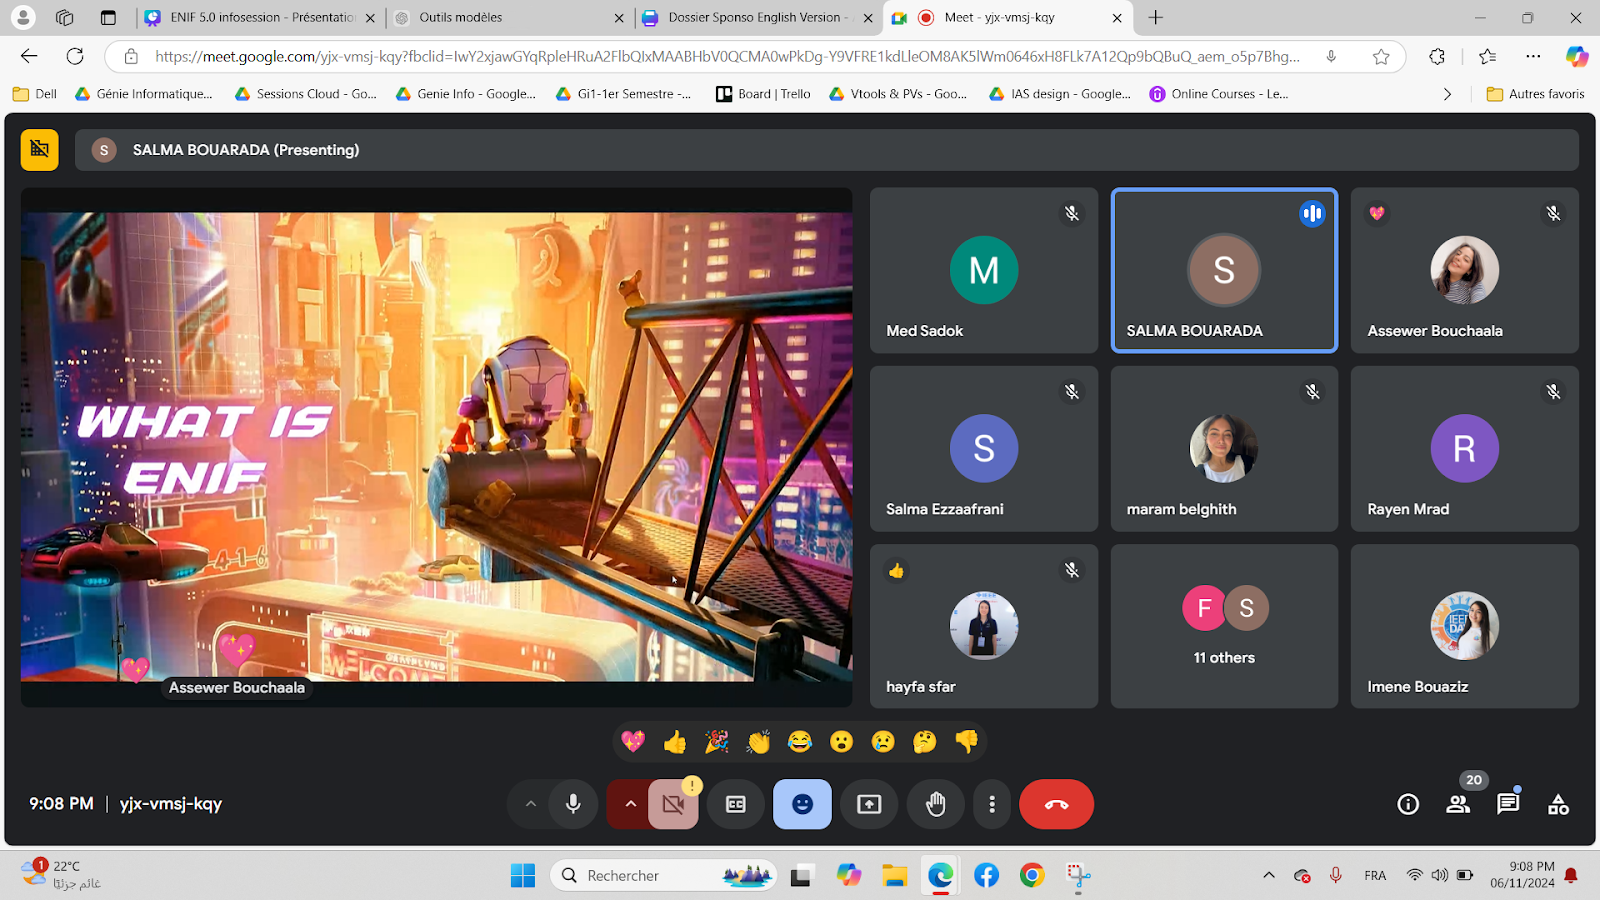Click the Meet URL address bar

tap(727, 56)
